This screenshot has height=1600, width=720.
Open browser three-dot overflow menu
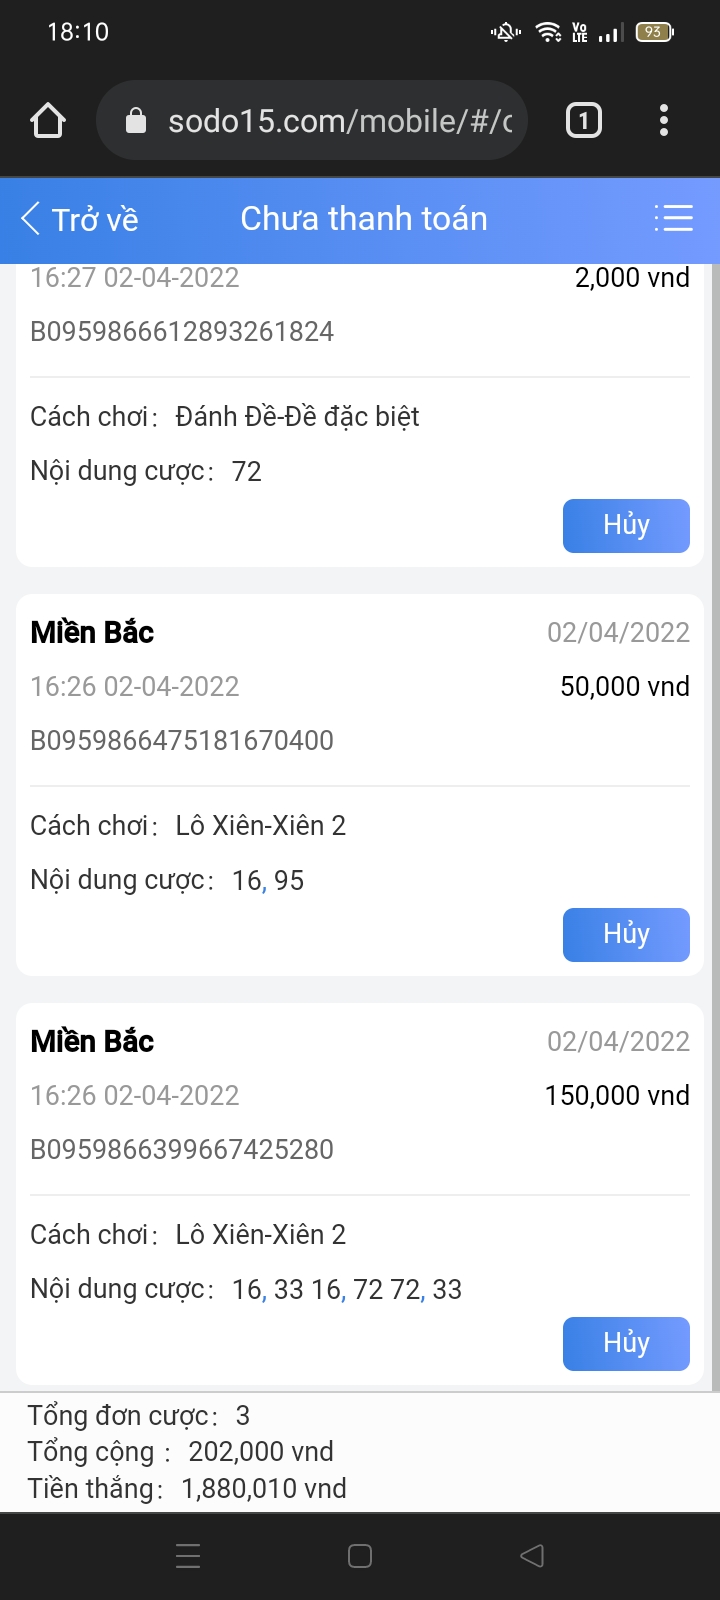[x=663, y=121]
